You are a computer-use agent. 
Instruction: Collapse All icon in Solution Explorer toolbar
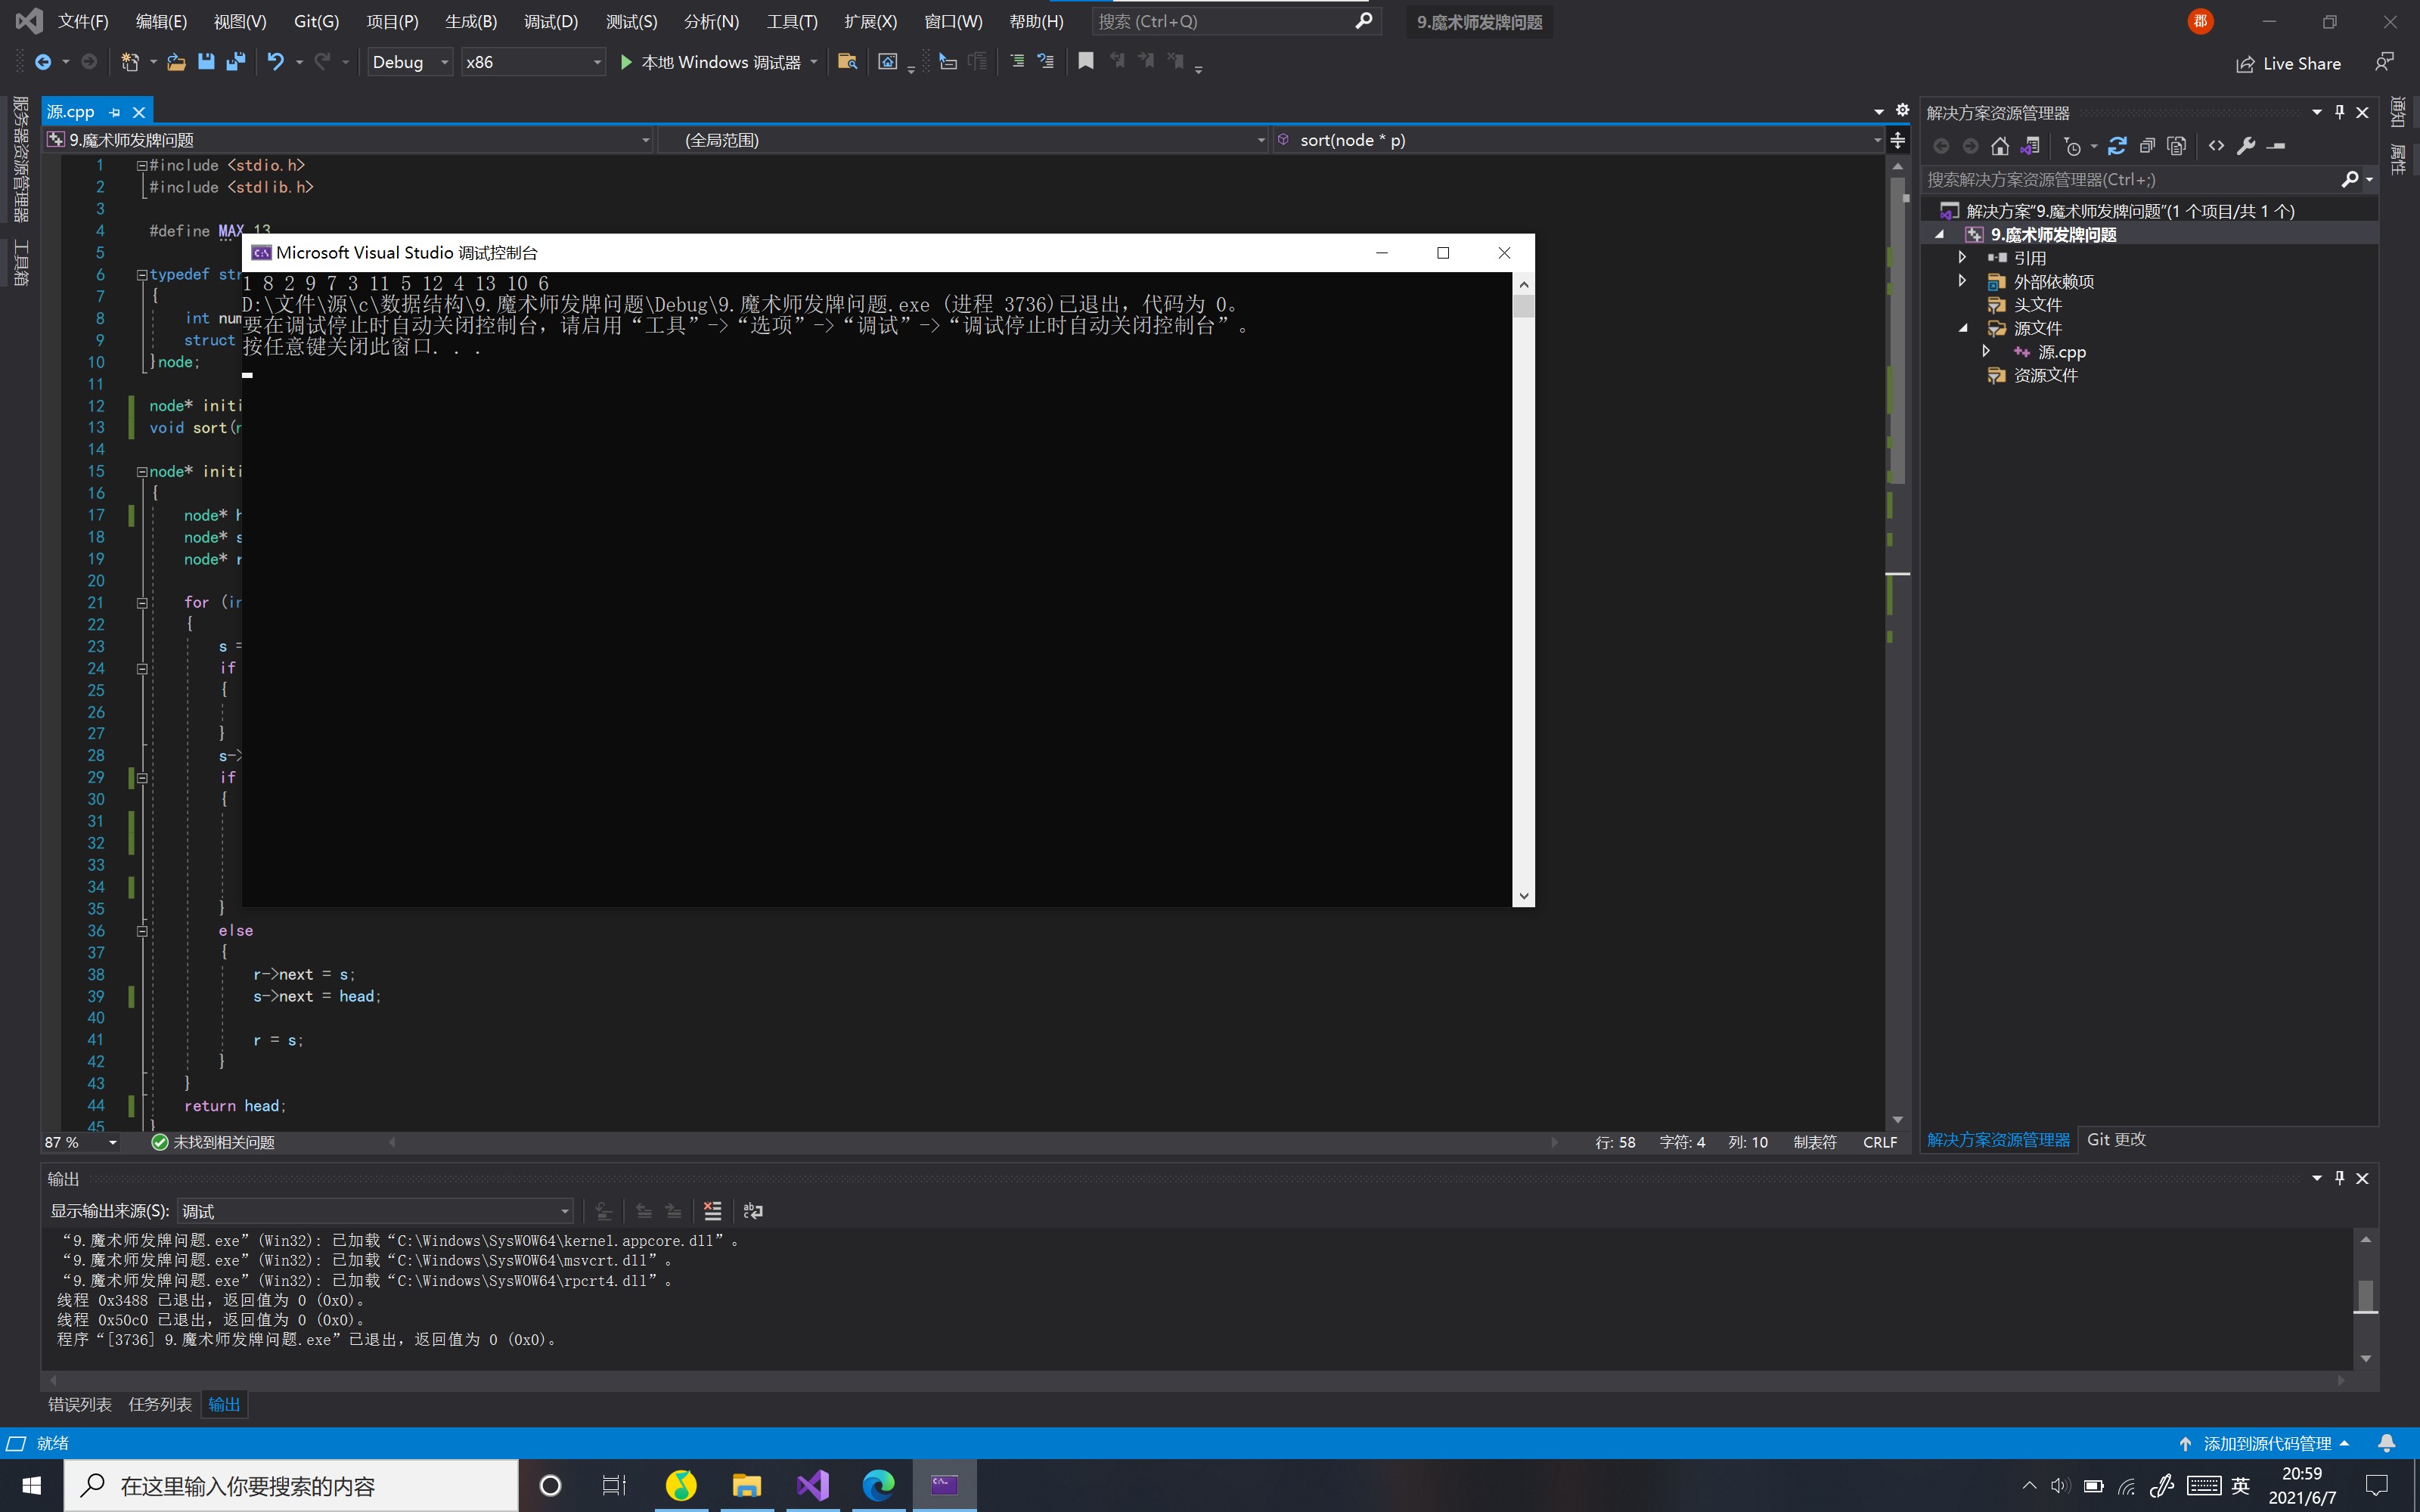(2147, 146)
